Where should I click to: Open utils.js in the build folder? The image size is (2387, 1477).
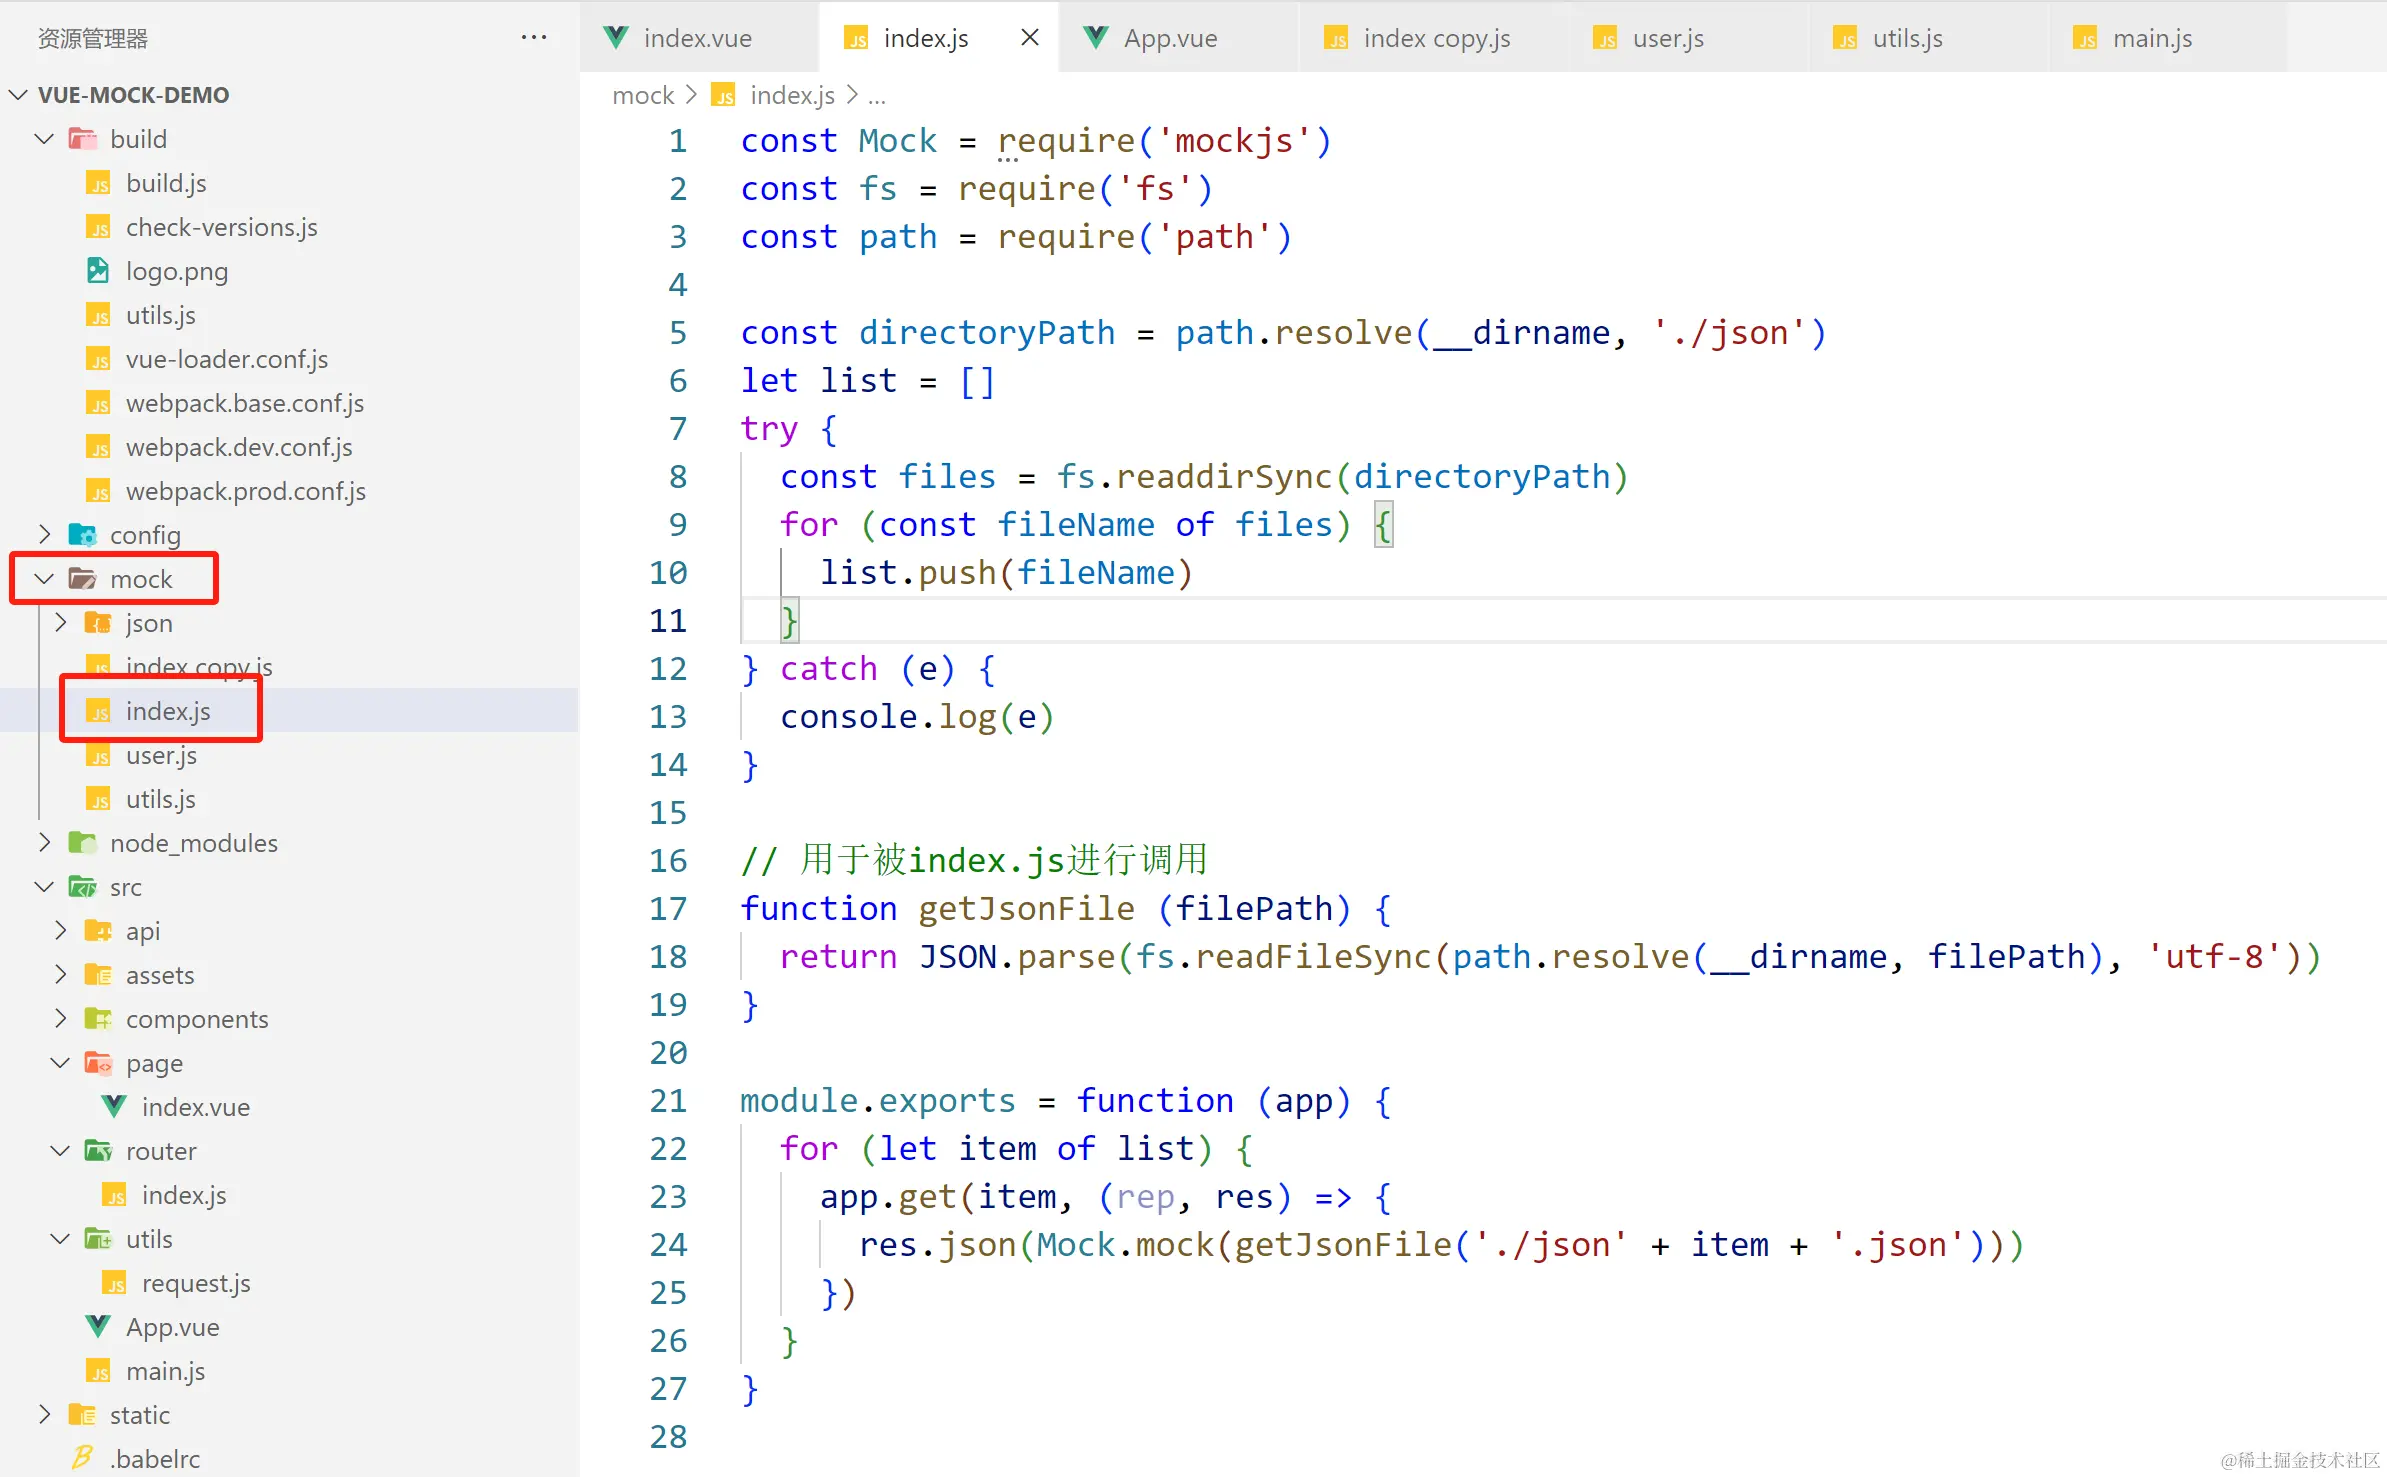(x=160, y=316)
